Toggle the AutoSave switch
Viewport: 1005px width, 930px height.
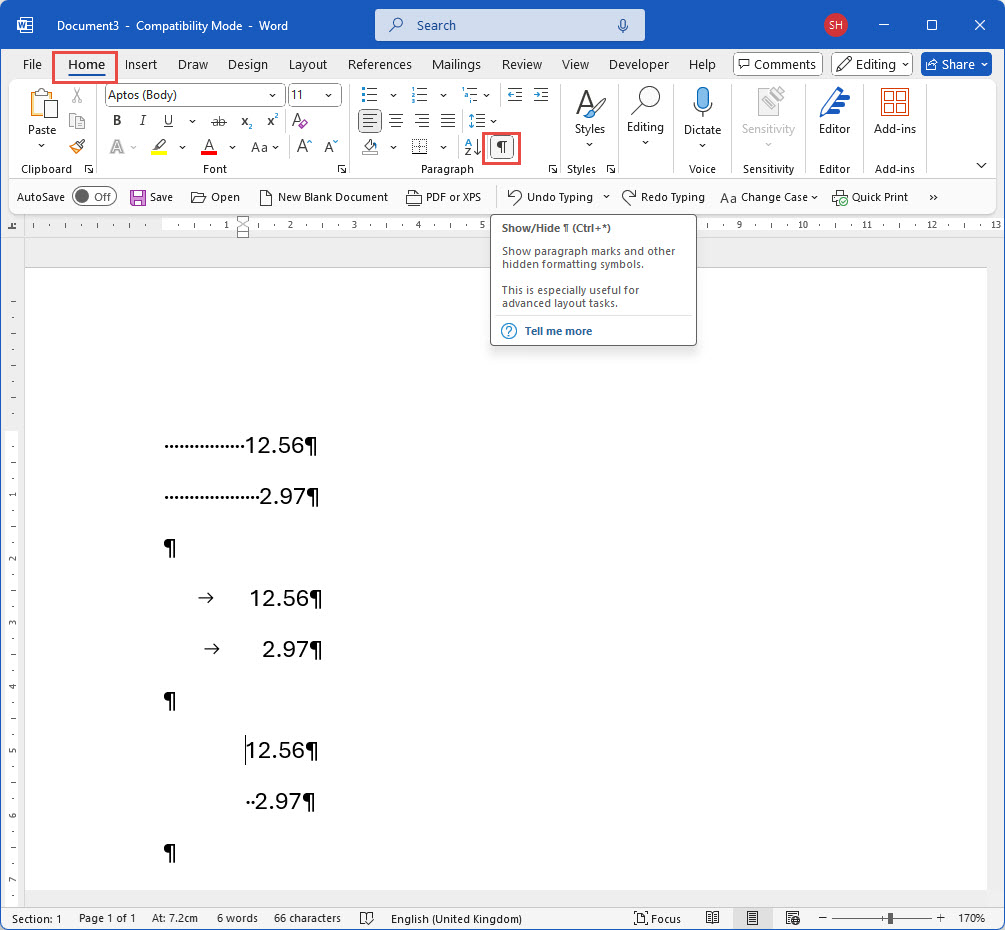click(x=94, y=197)
